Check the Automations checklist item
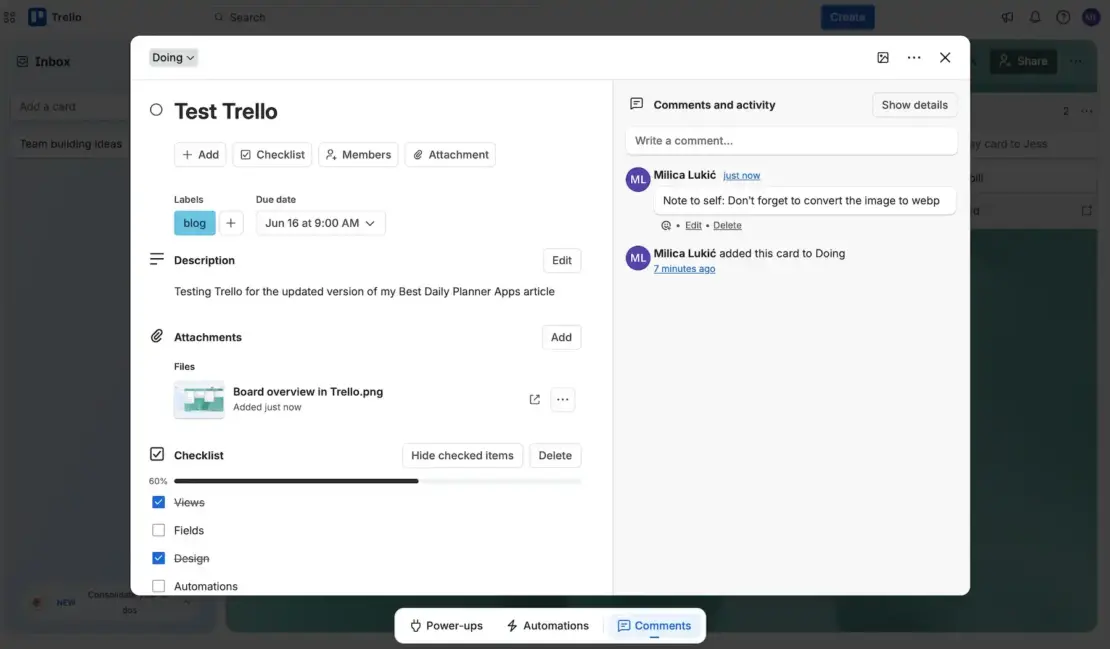1110x649 pixels. (x=159, y=586)
